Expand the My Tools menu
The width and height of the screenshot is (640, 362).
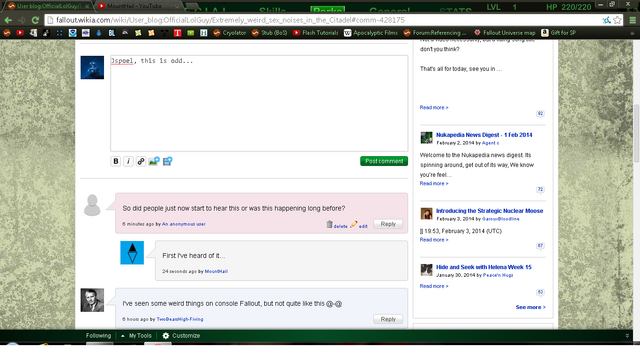136,335
